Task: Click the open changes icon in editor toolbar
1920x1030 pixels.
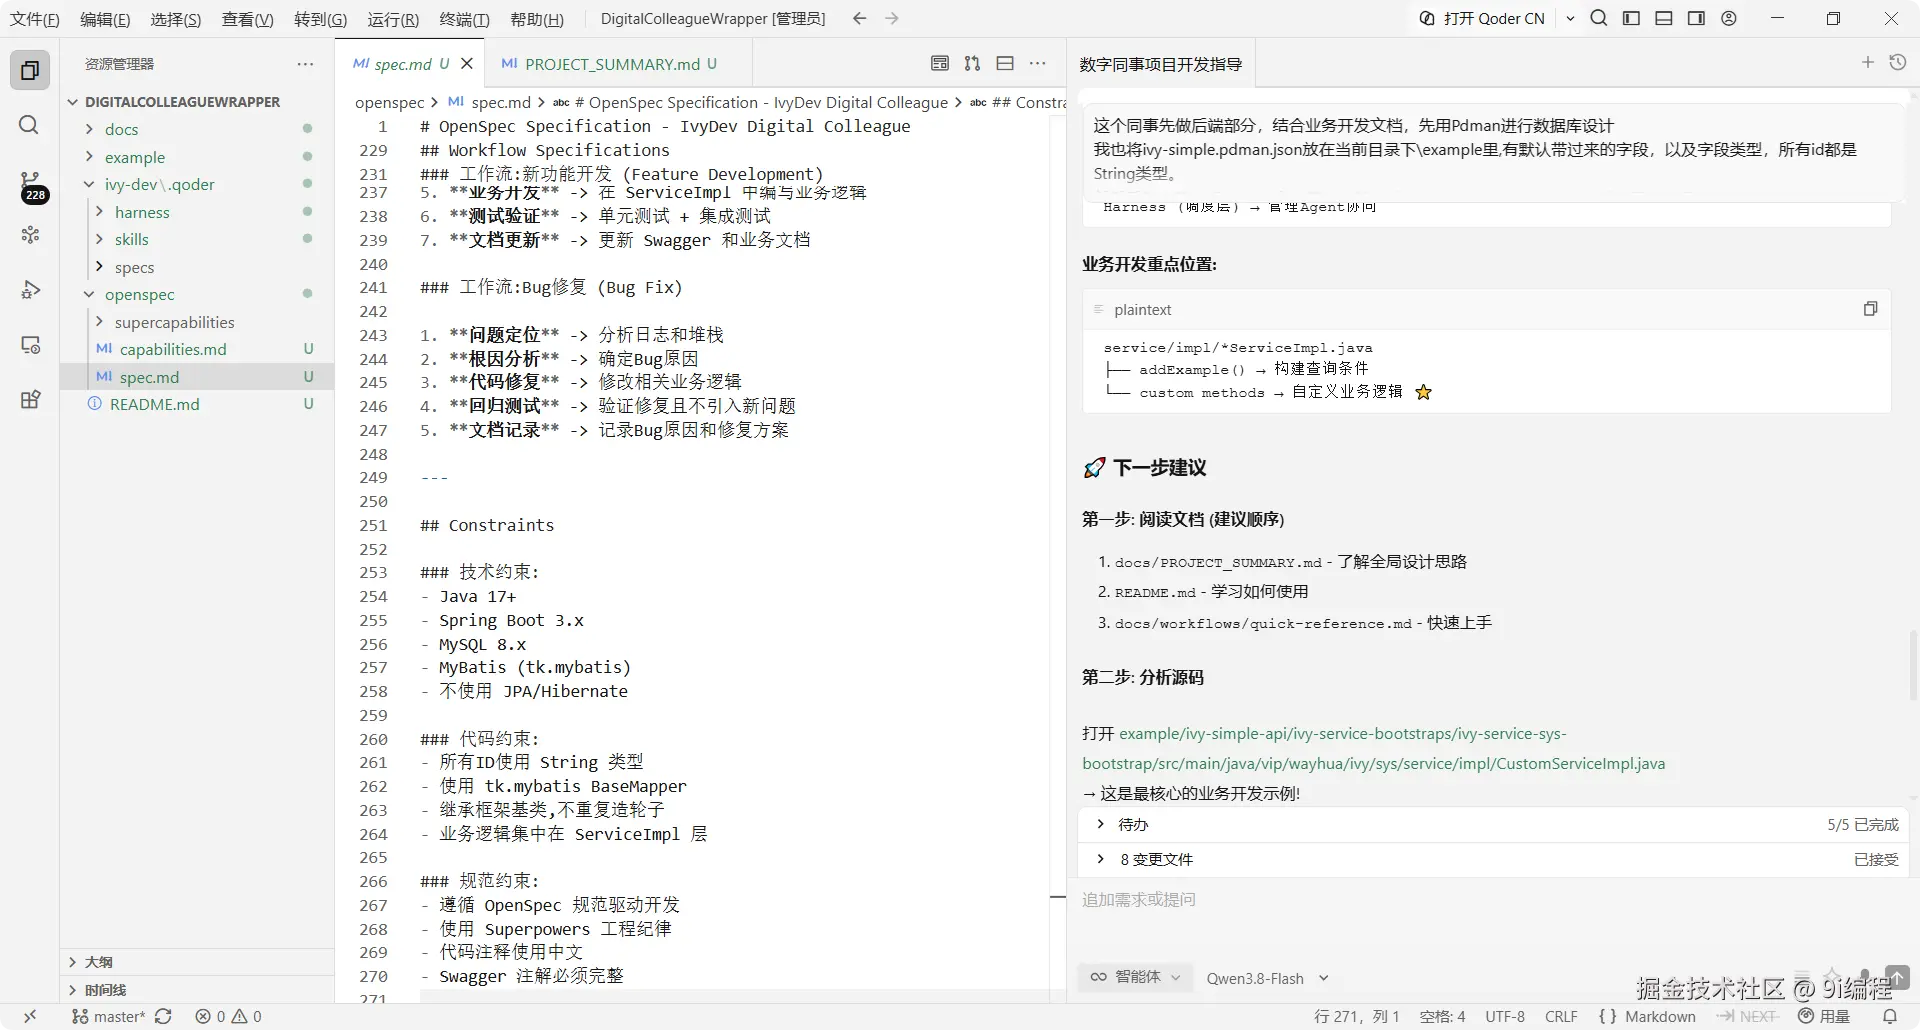Action: 972,63
